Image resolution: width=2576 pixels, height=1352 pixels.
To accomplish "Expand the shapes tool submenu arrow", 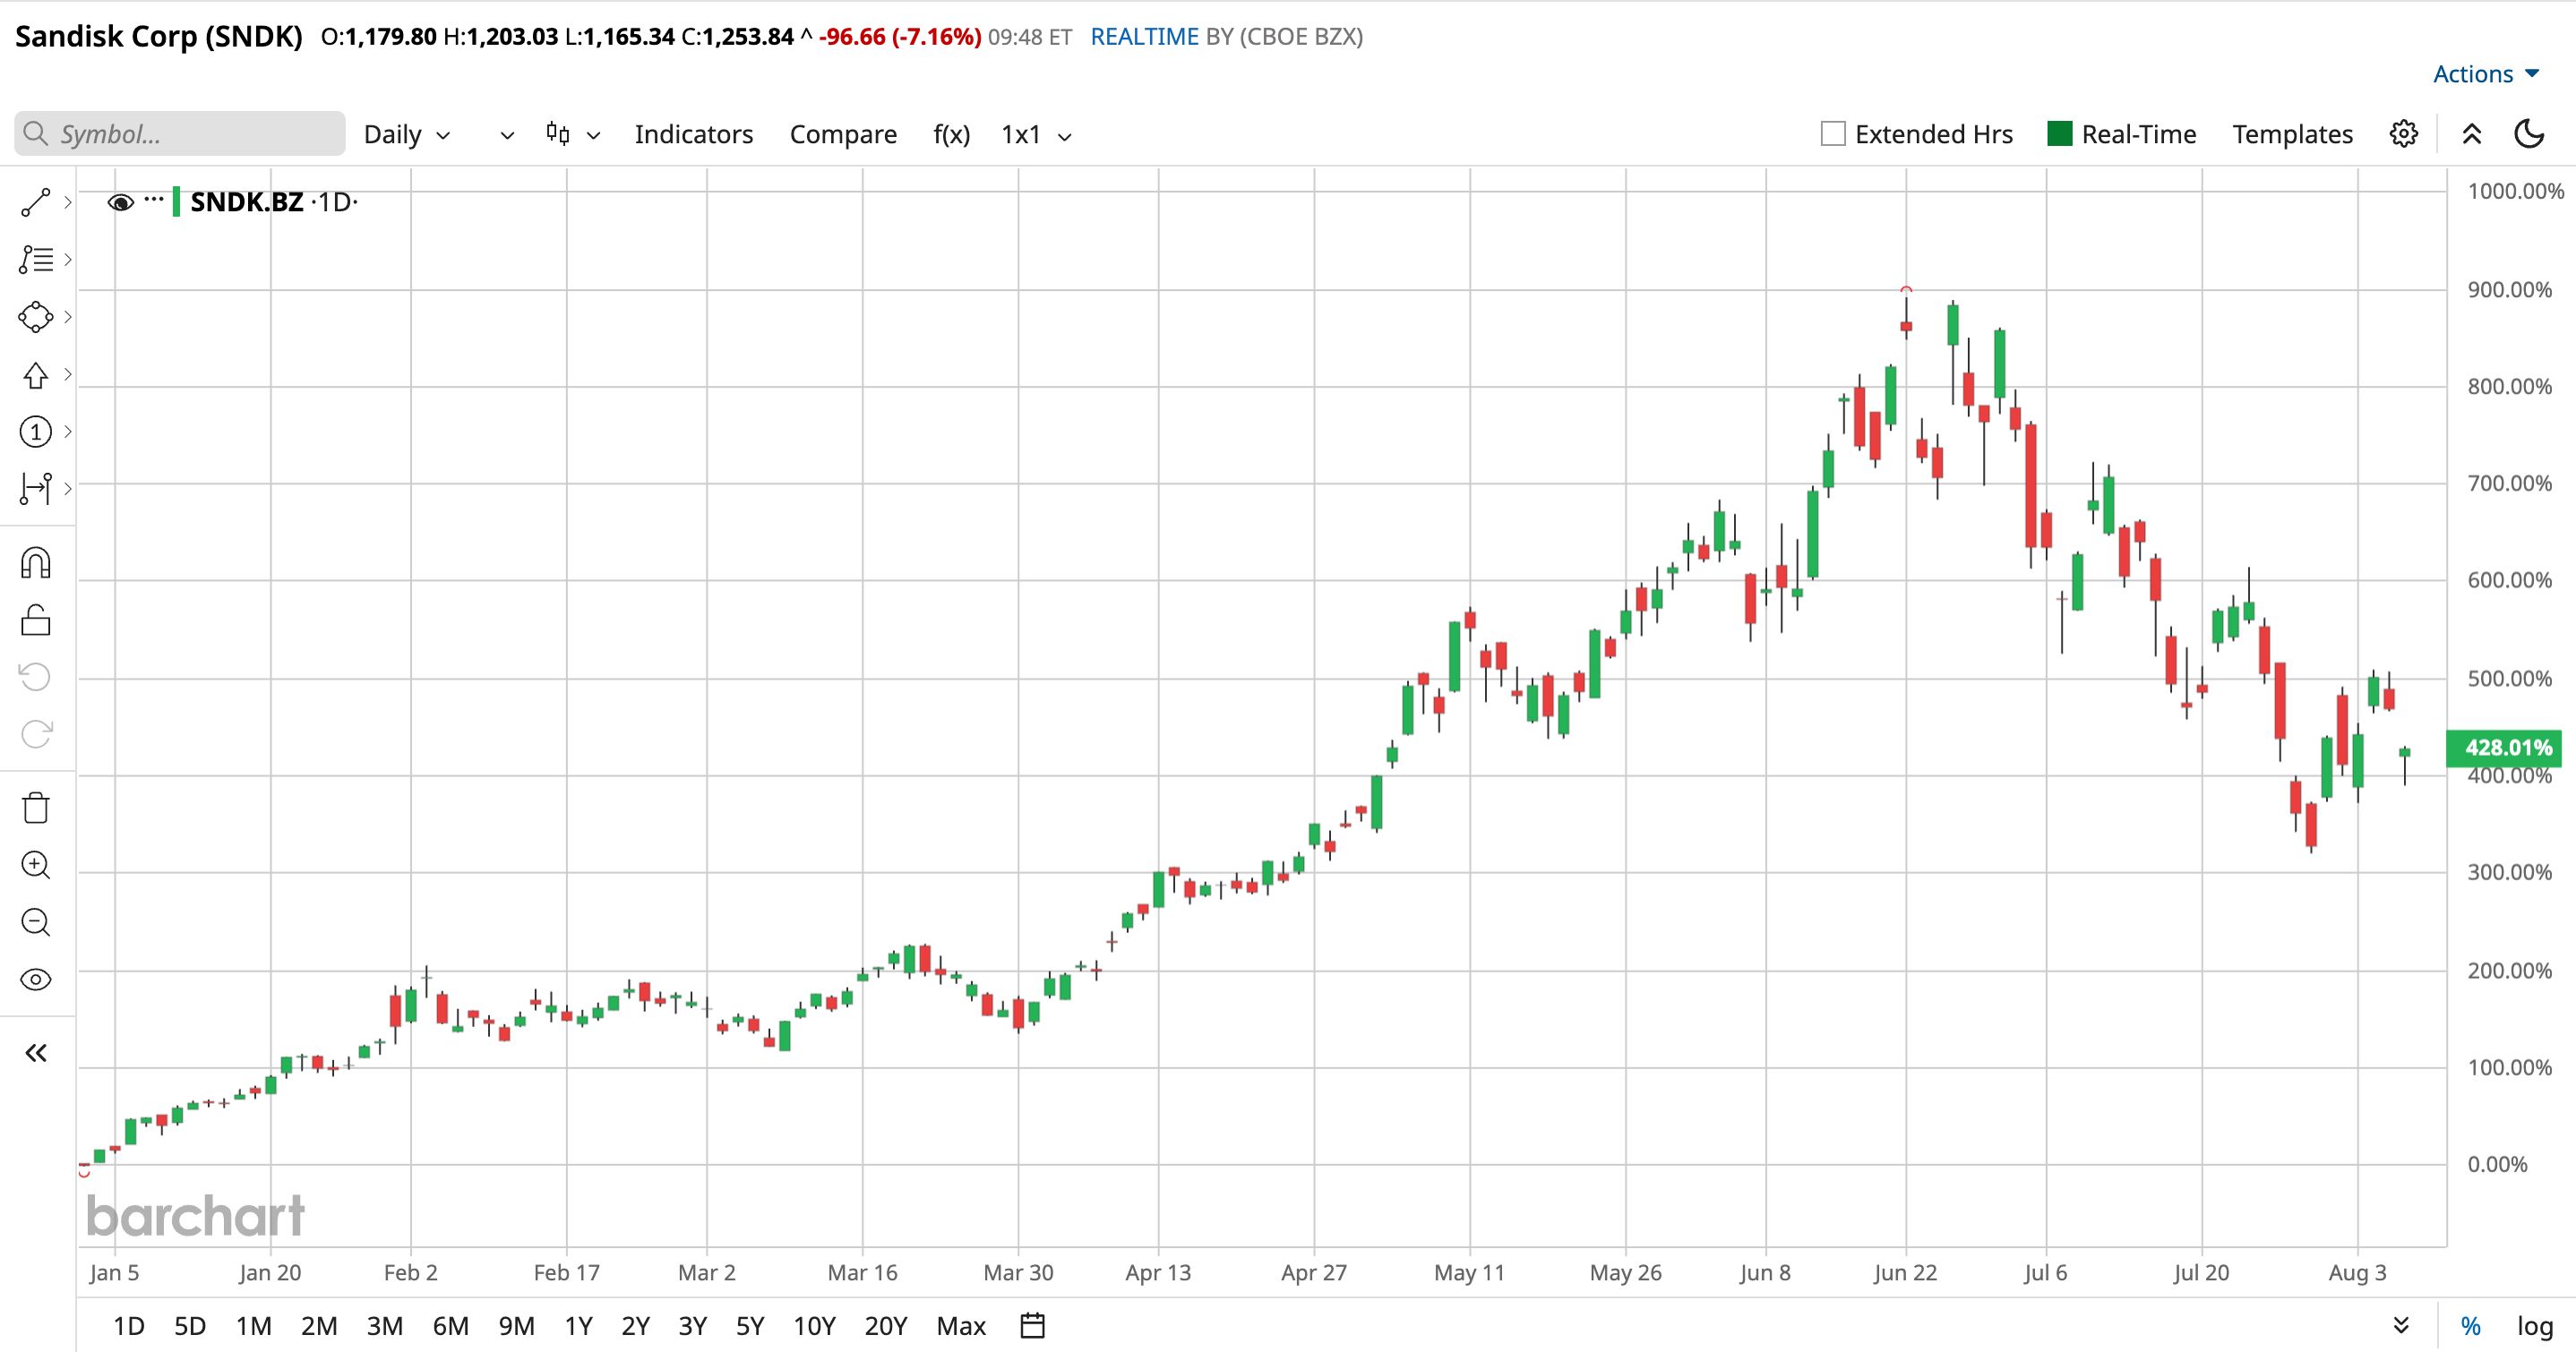I will [67, 317].
